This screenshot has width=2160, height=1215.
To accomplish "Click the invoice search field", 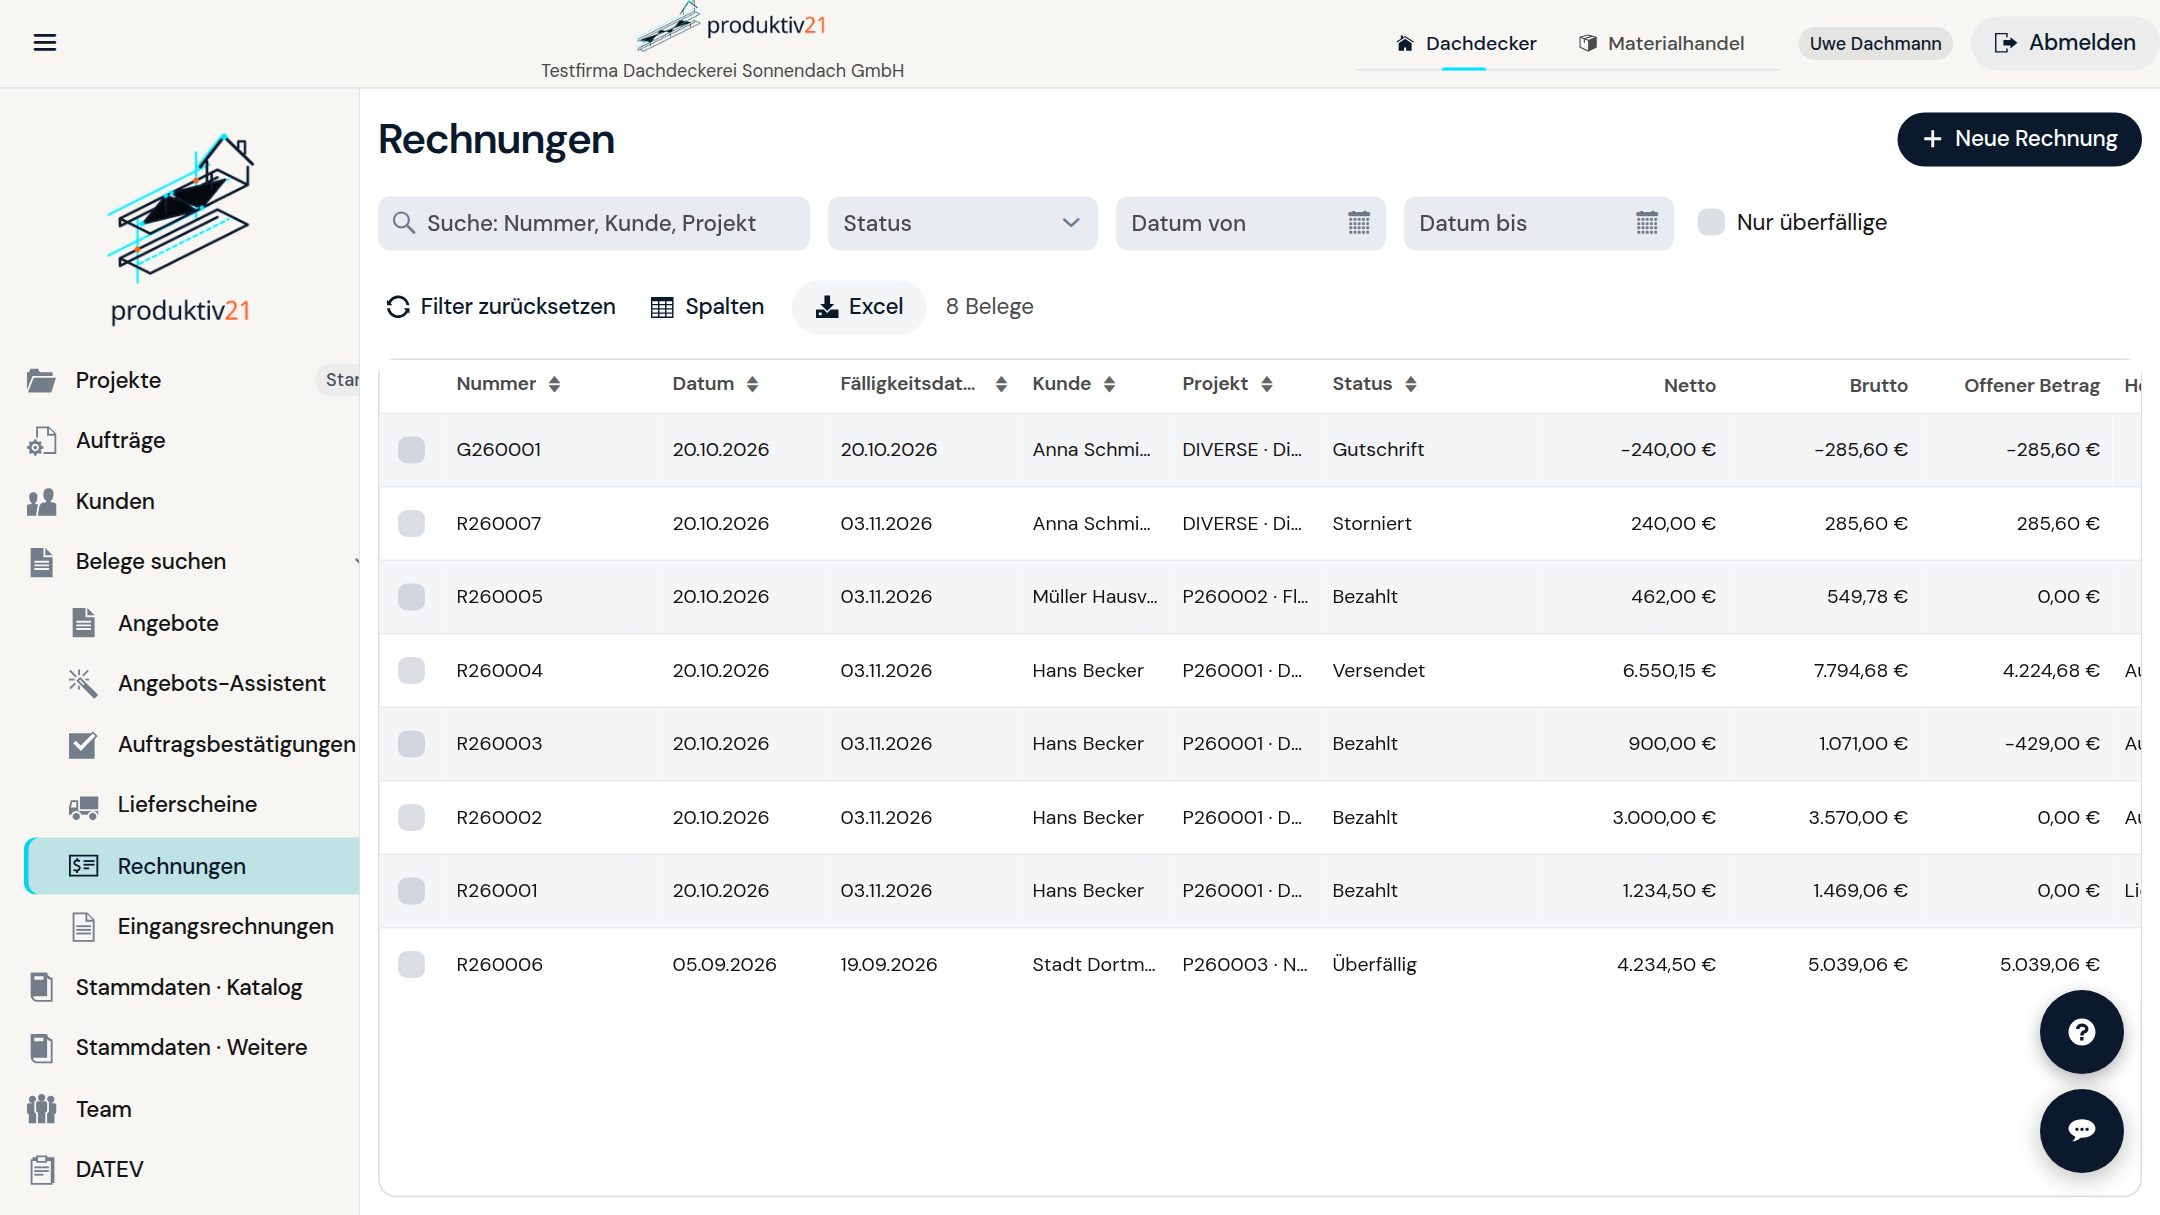I will [x=593, y=223].
